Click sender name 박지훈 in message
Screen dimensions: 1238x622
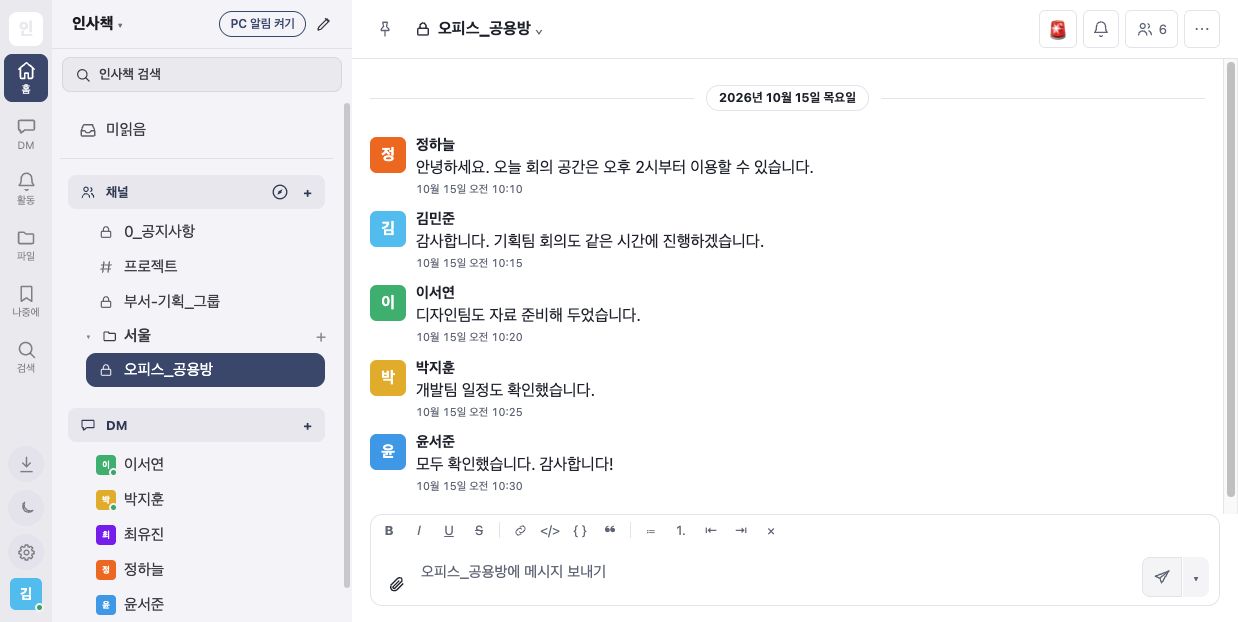[435, 367]
